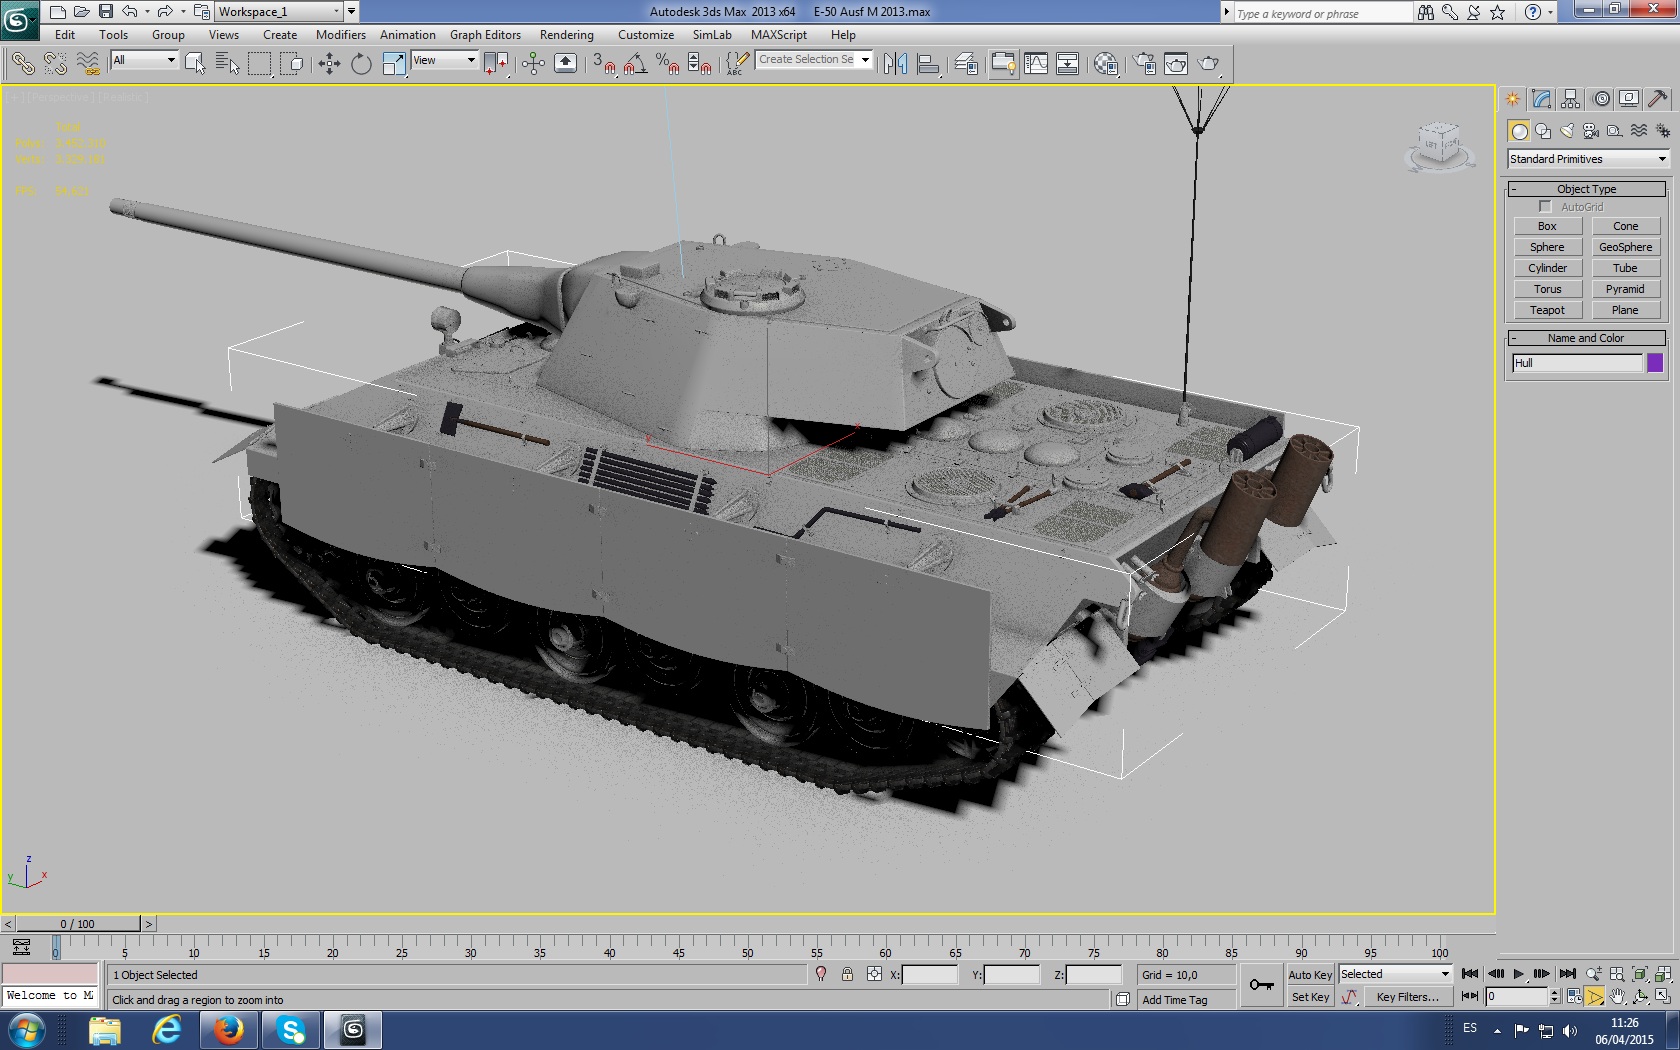This screenshot has height=1050, width=1680.
Task: Click the Cylinder button
Action: [x=1547, y=268]
